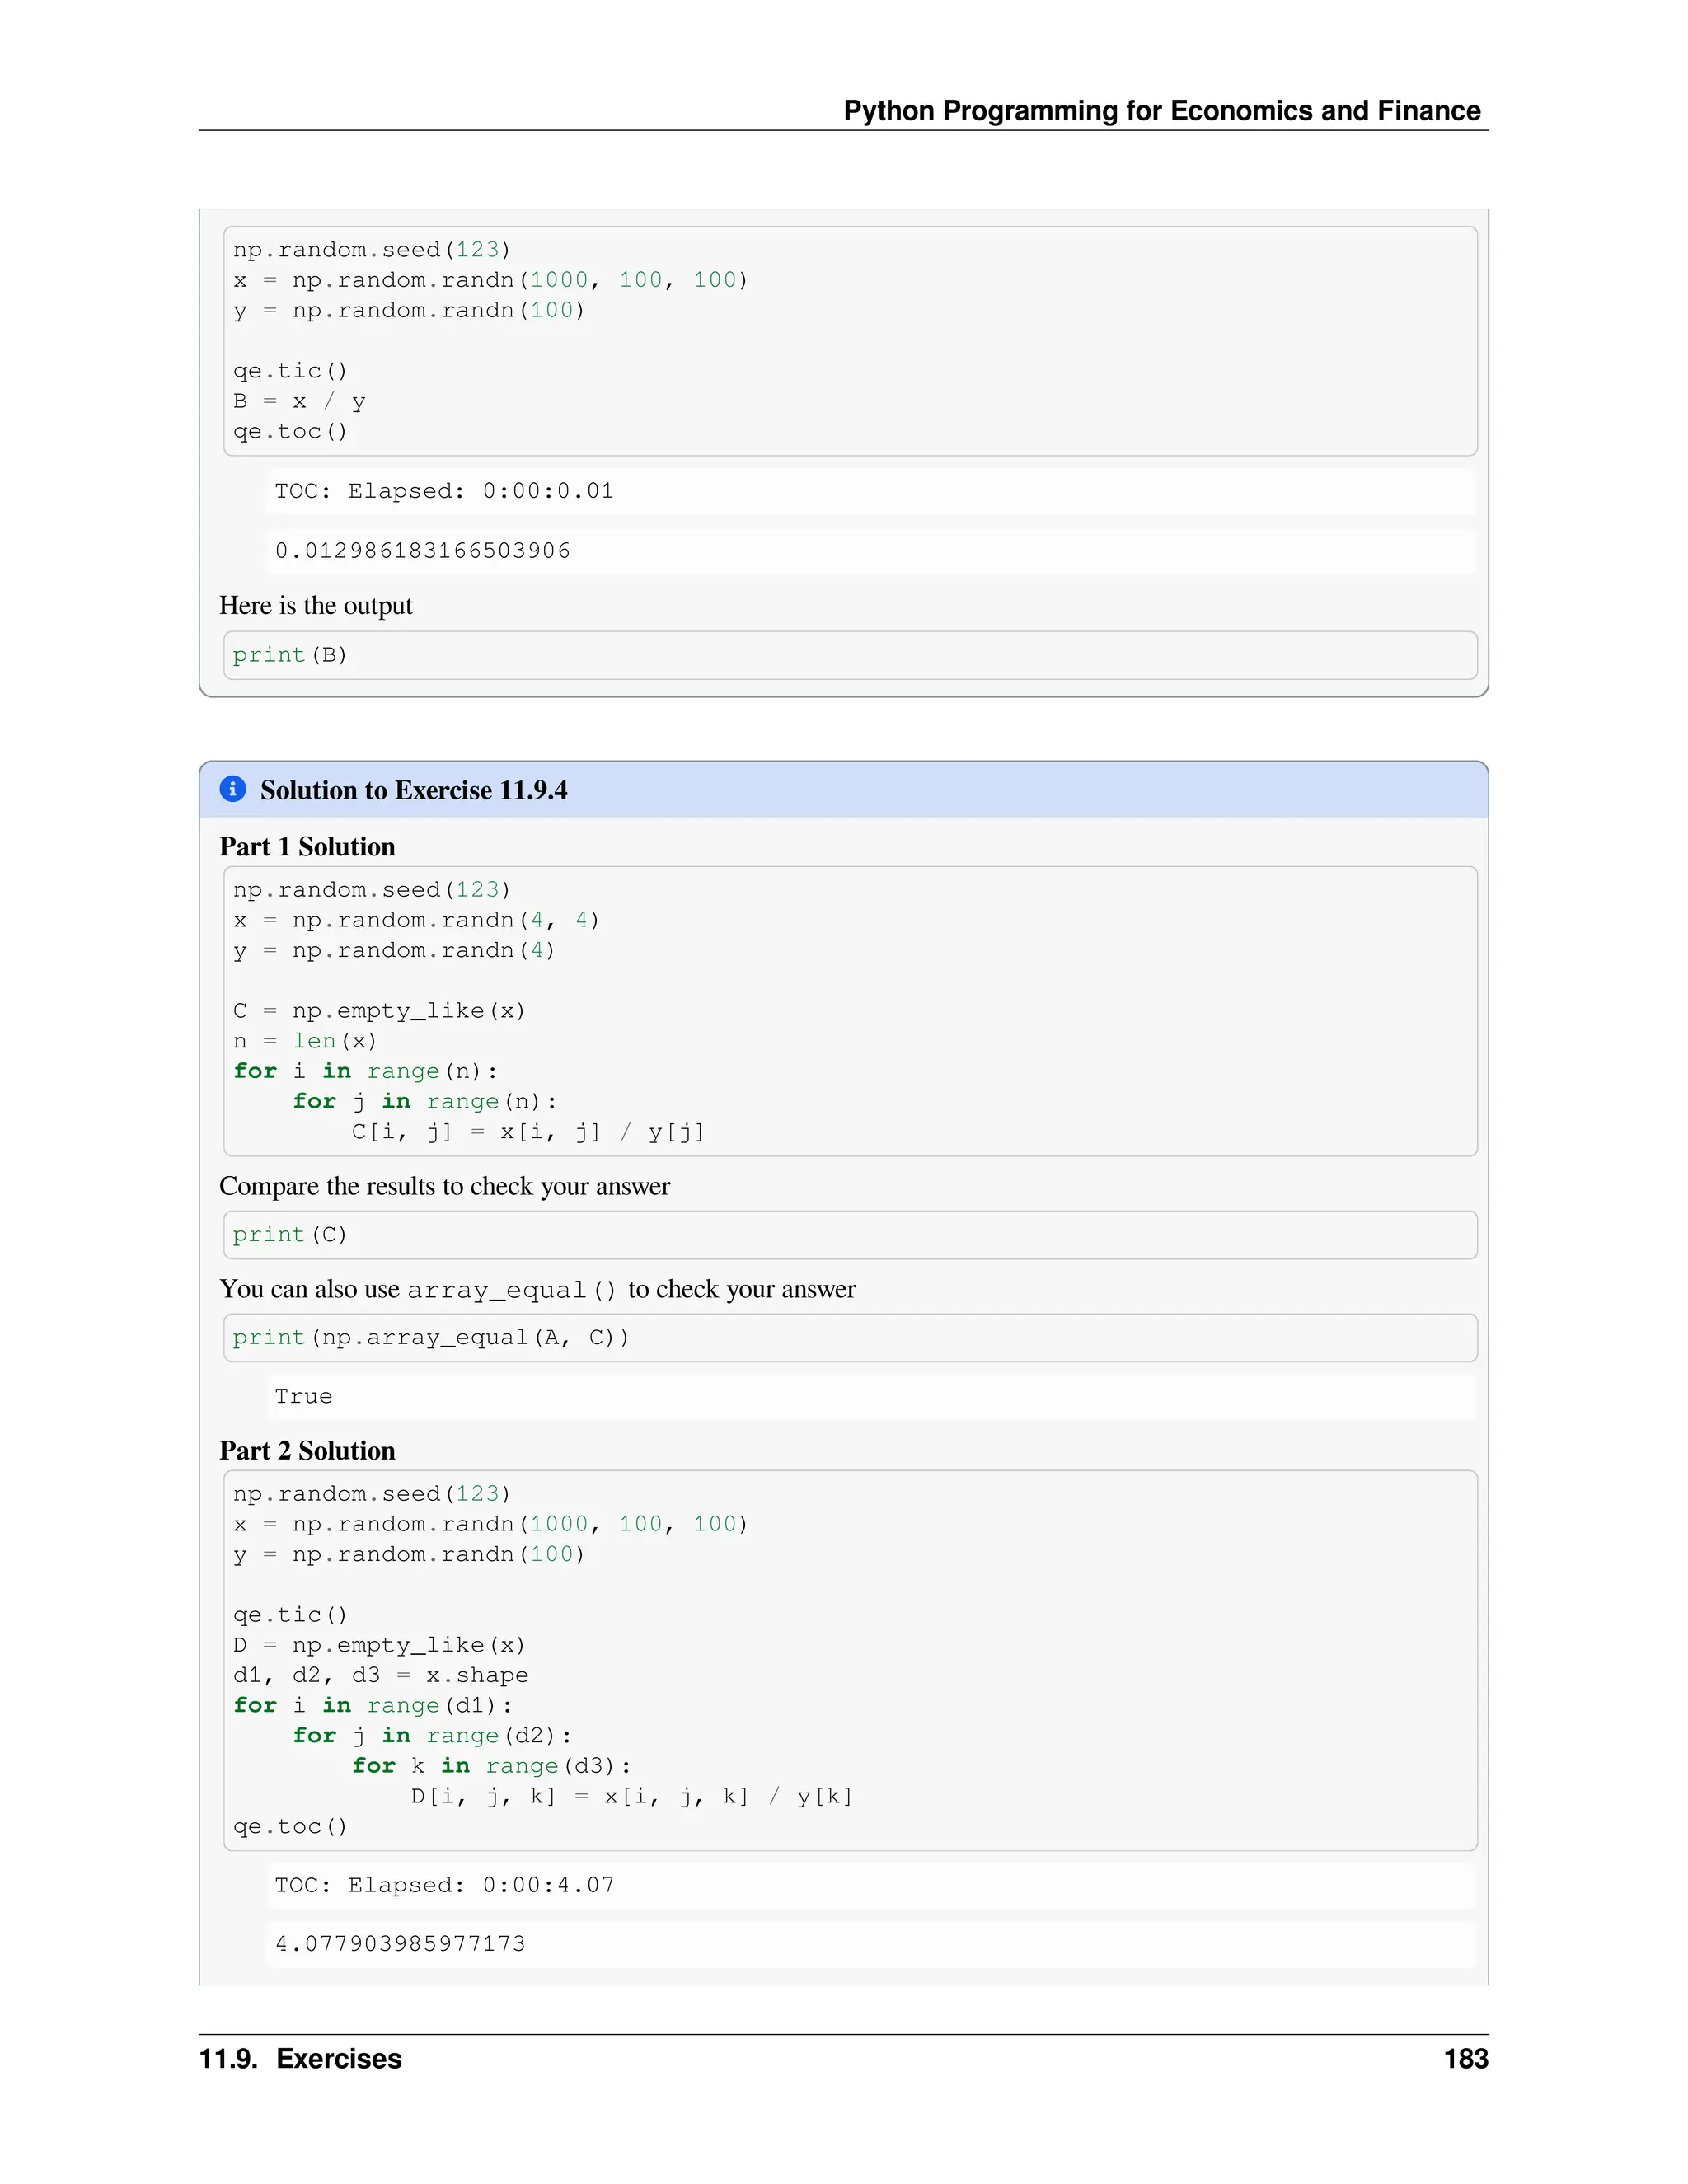The image size is (1688, 2184).
Task: Click the line 'B = x / y'
Action: point(299,401)
